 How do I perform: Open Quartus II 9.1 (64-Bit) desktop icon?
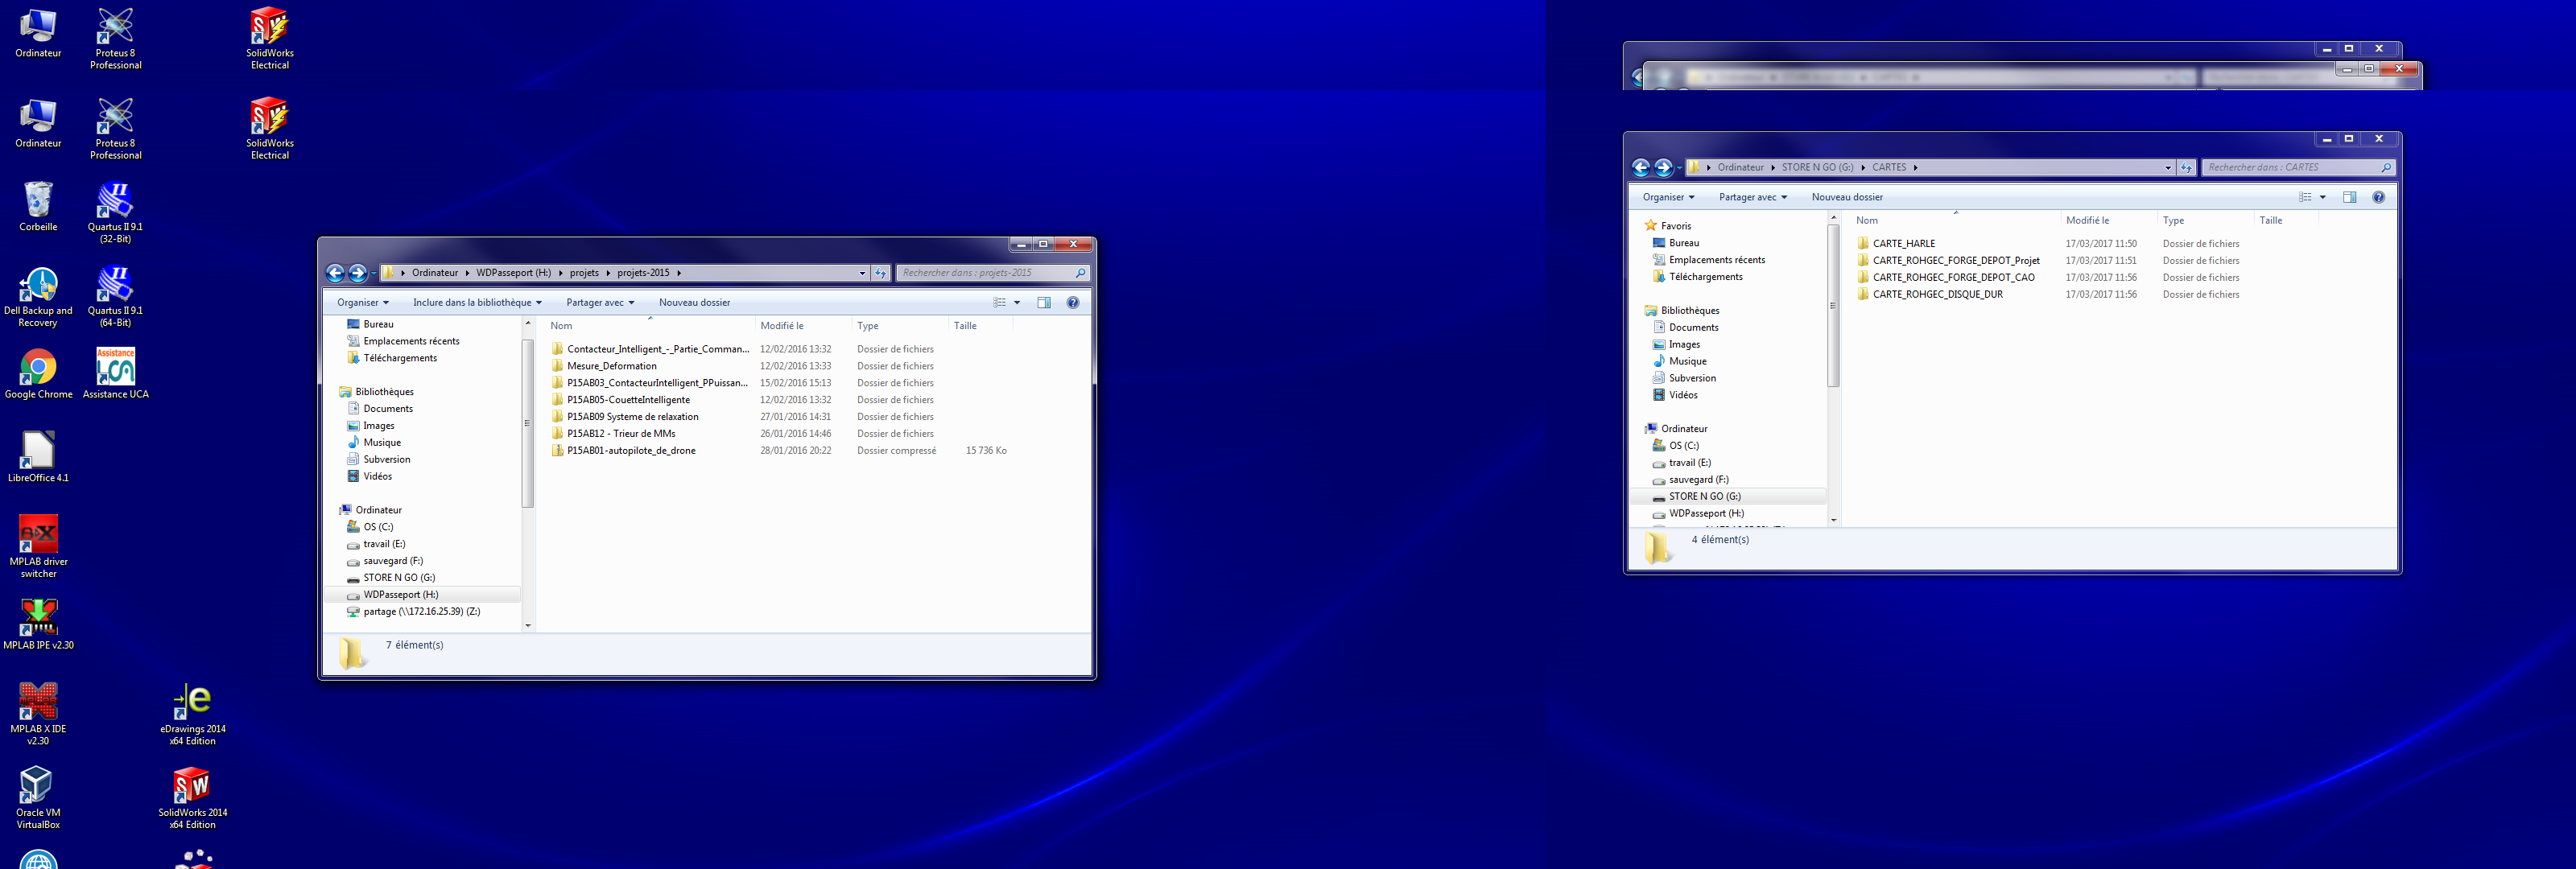click(115, 296)
